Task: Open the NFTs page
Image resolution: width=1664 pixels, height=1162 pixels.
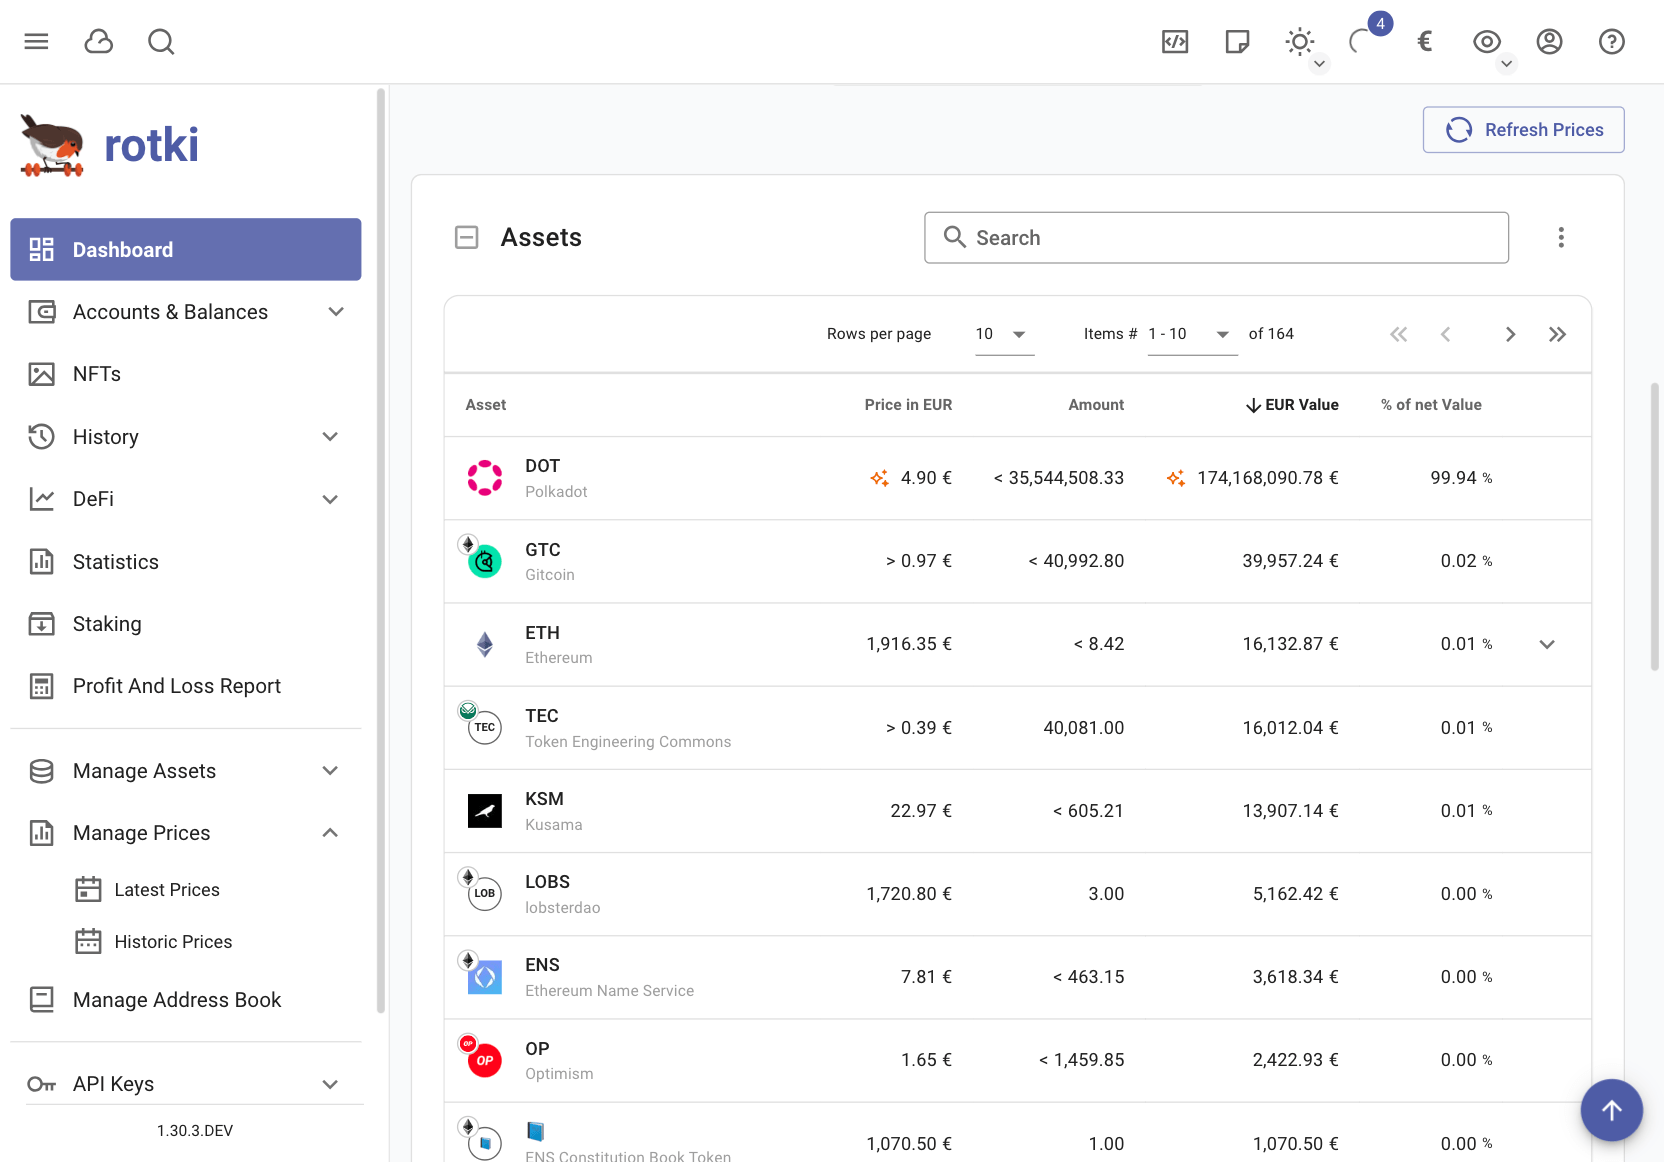Action: click(x=186, y=374)
